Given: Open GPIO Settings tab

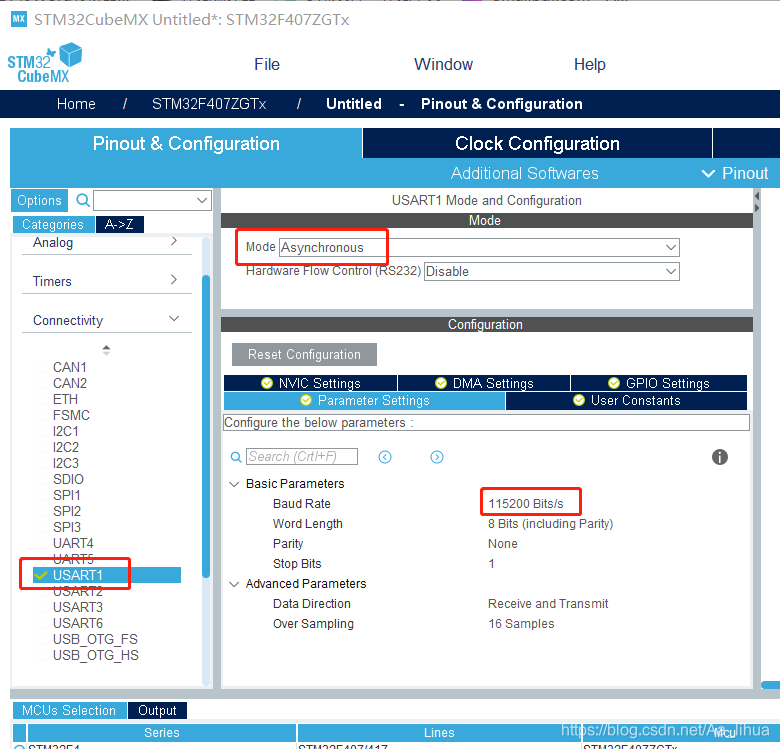Looking at the screenshot, I should (x=659, y=383).
